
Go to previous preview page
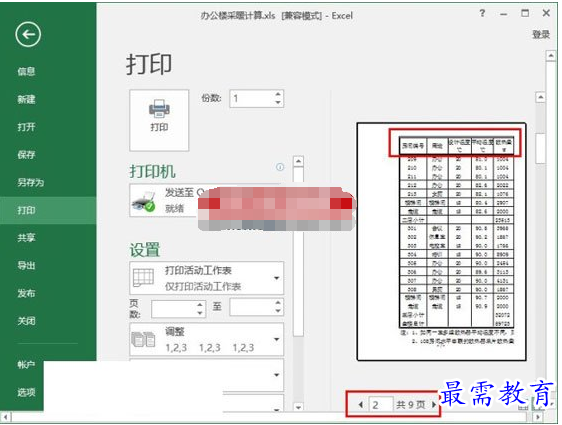(x=361, y=405)
